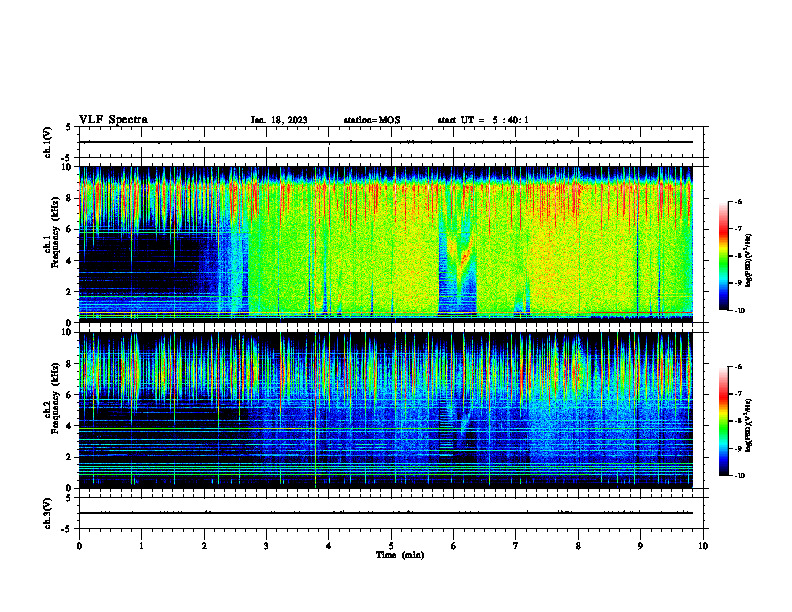Click time axis tick label '9'
This screenshot has width=792, height=612.
640,546
